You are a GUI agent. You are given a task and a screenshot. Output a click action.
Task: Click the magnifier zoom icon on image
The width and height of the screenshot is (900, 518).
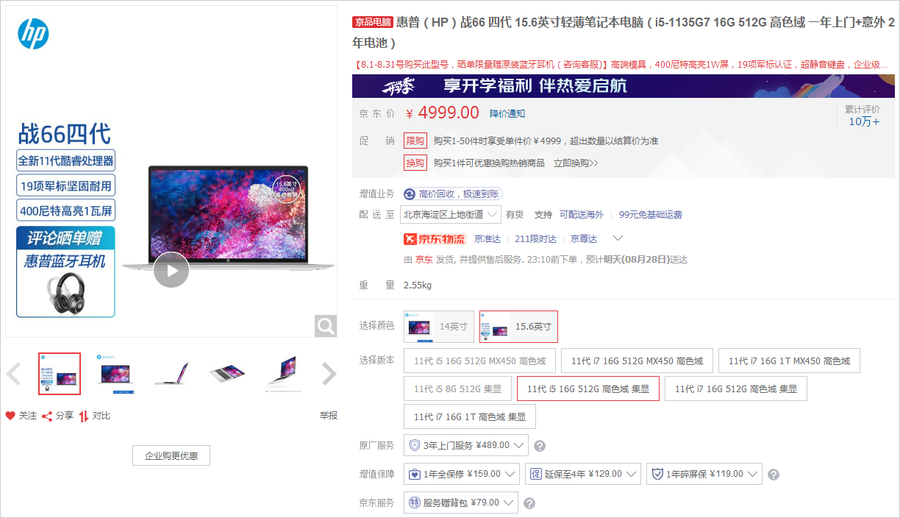click(x=326, y=325)
